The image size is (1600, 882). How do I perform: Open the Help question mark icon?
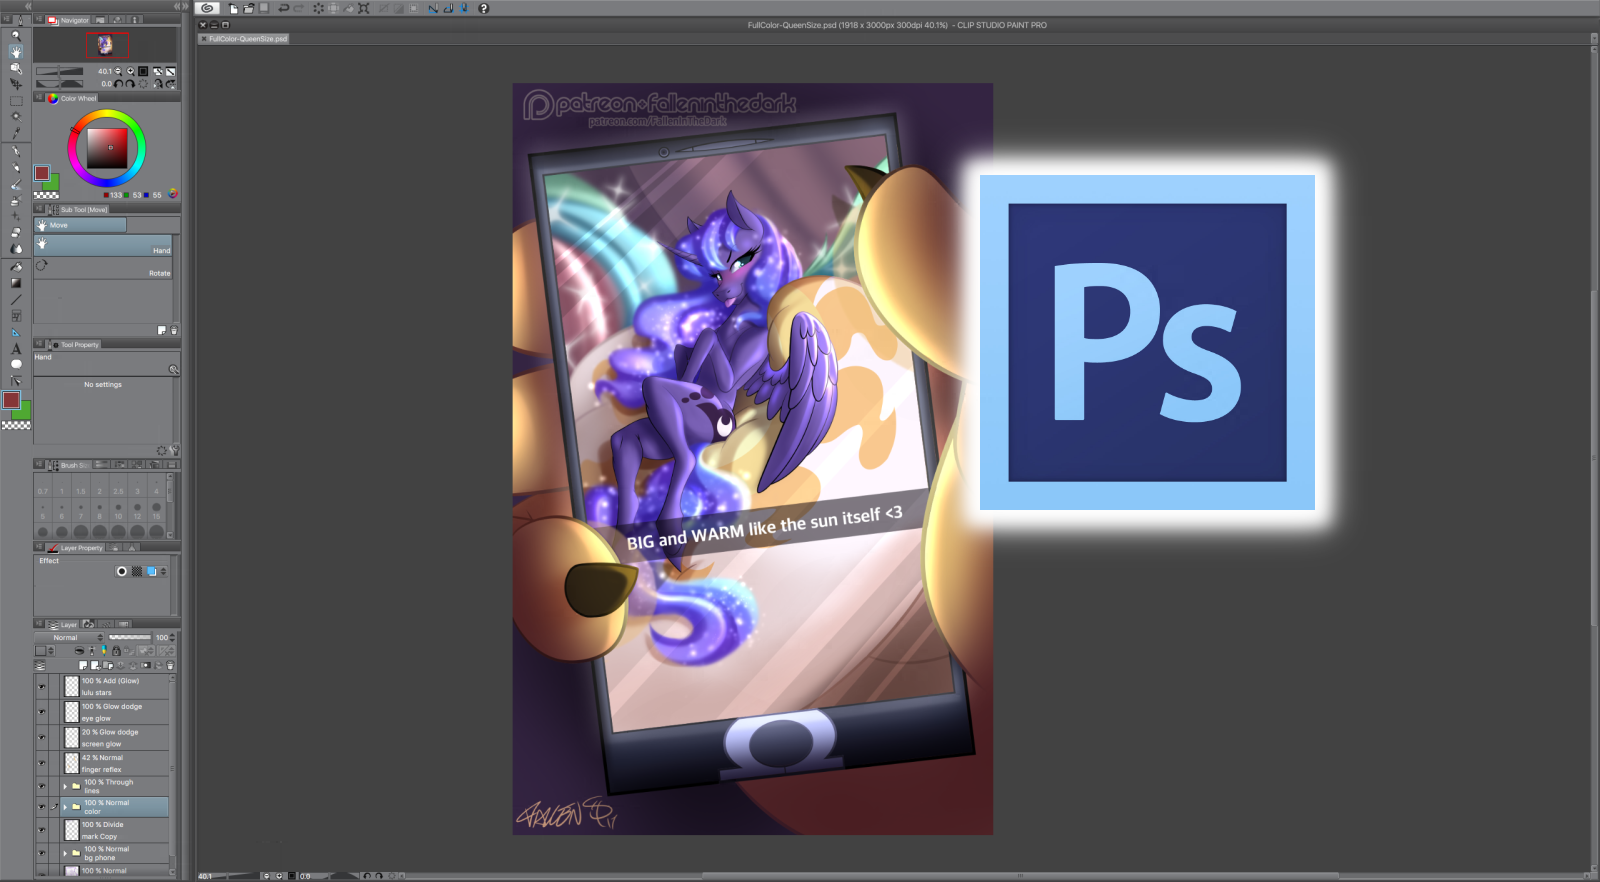484,8
